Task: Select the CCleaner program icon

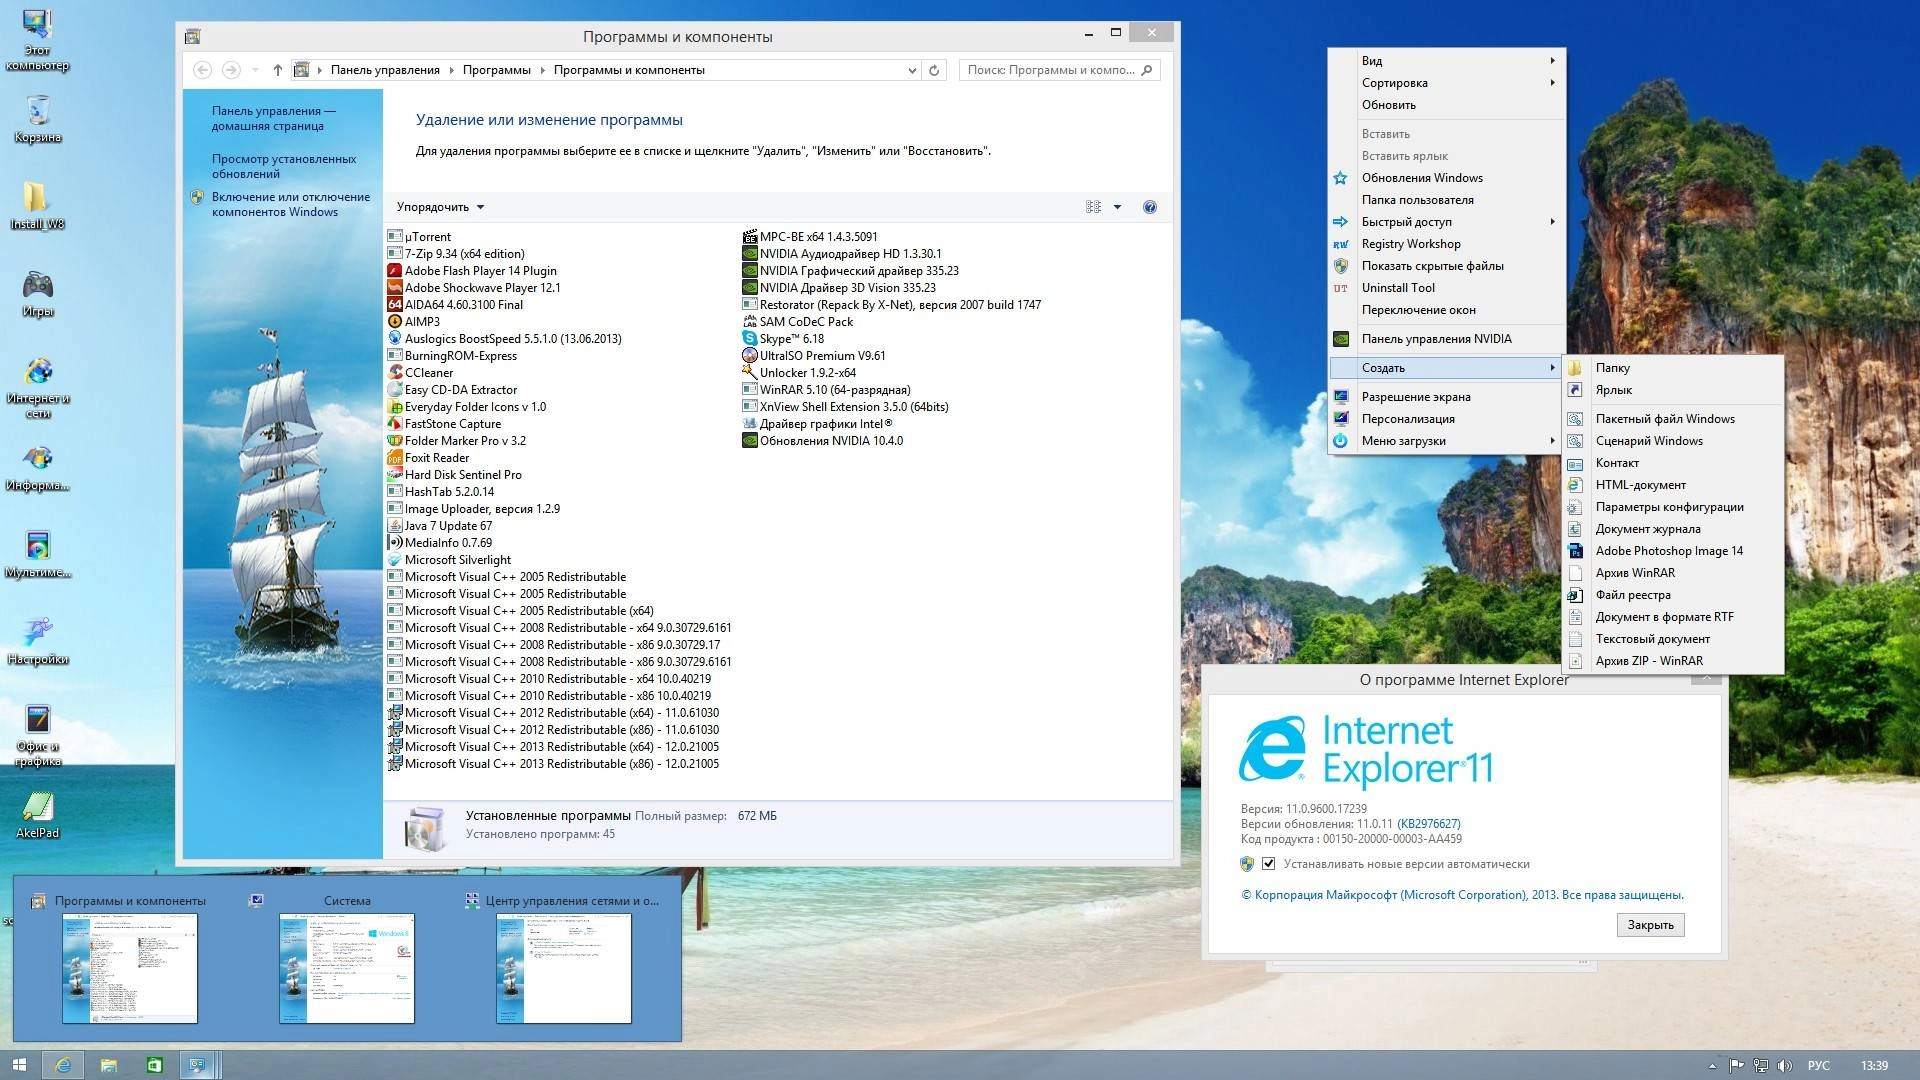Action: click(x=395, y=372)
